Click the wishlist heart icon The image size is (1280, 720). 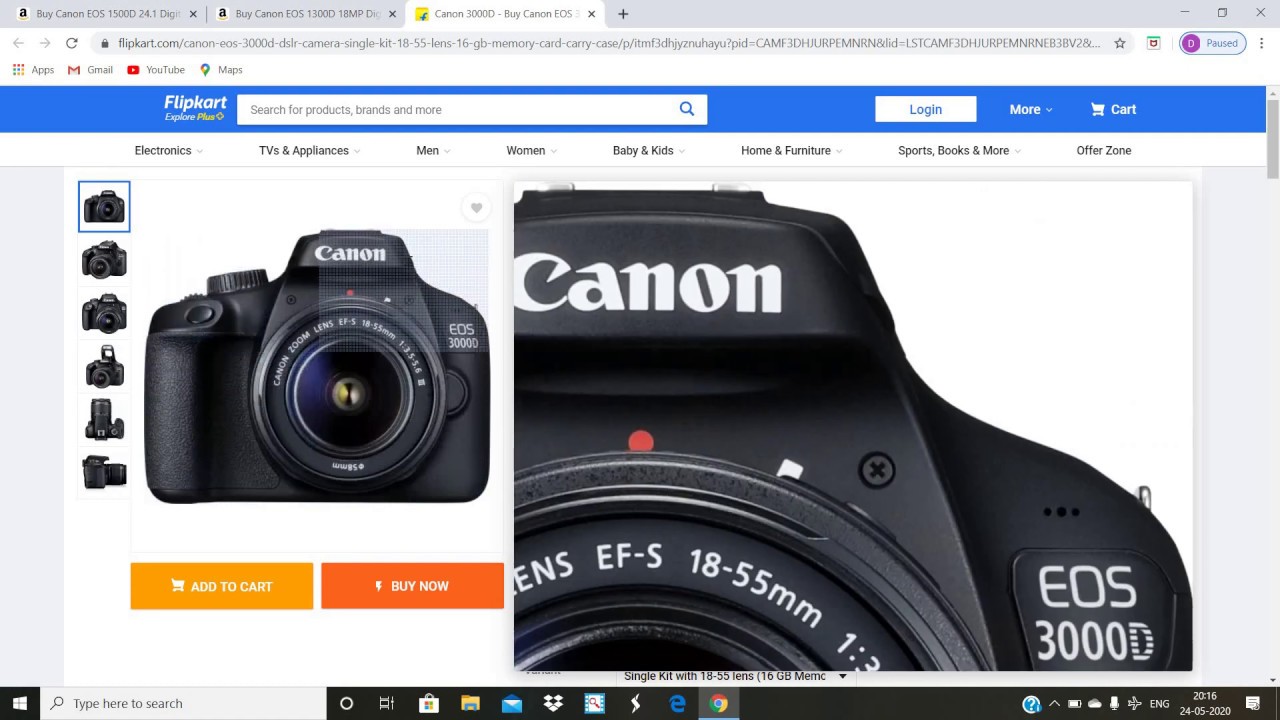click(x=476, y=208)
